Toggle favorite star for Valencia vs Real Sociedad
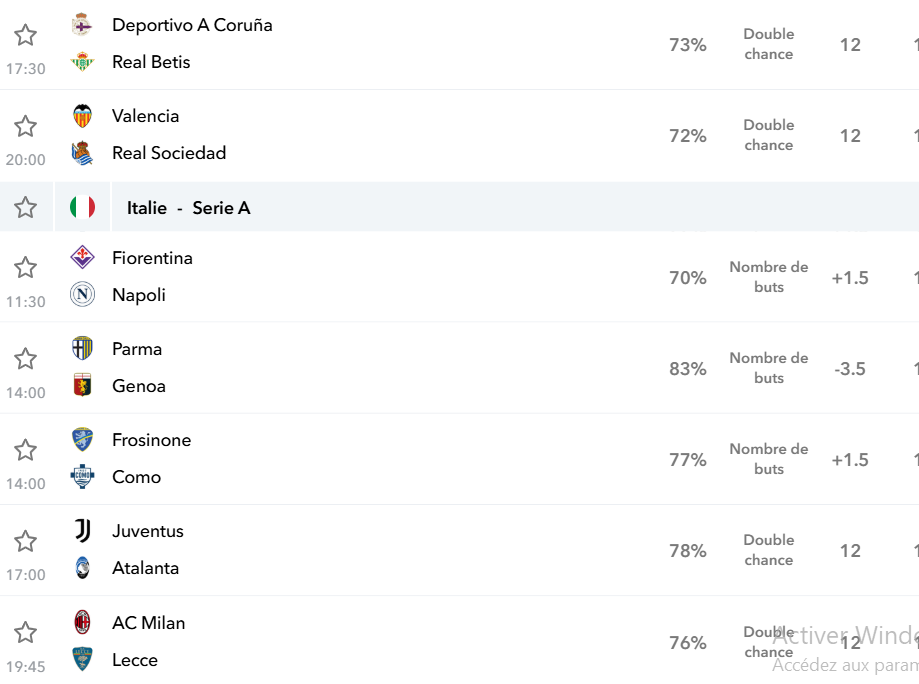Screen dimensions: 919x684 coord(25,126)
